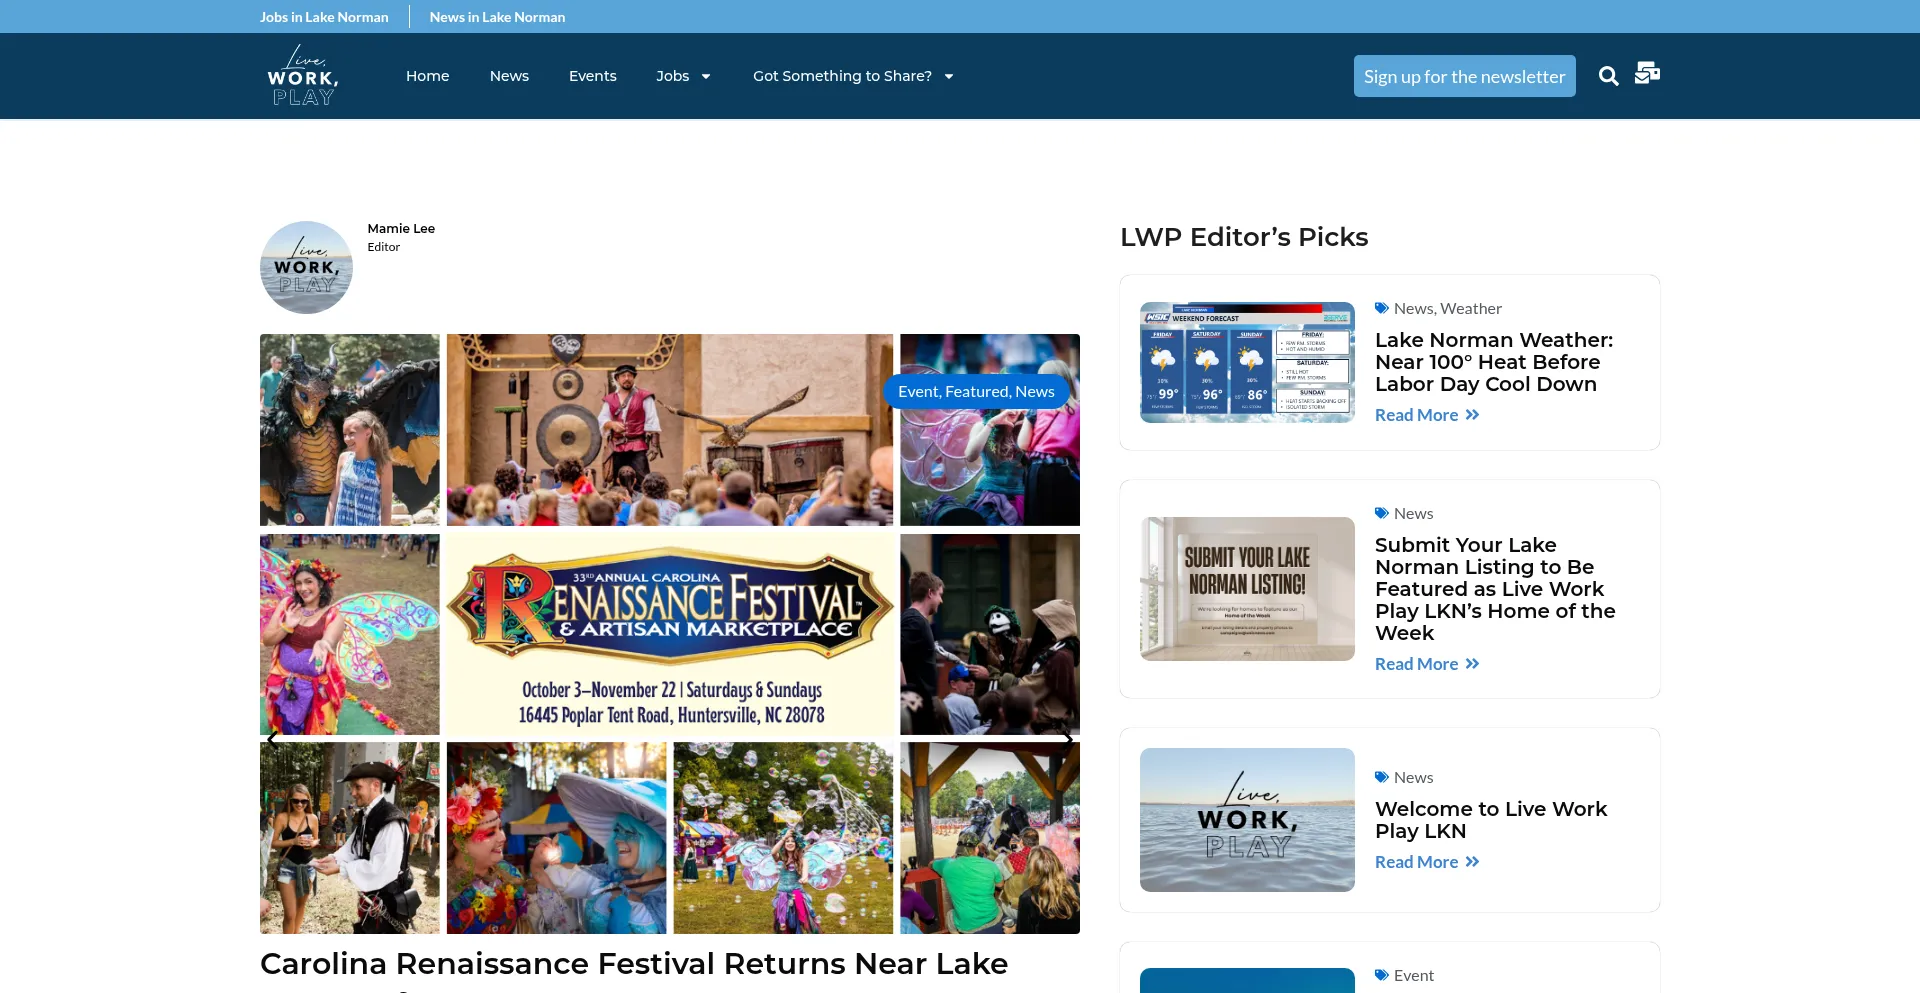Open the News menu item
Screen dimensions: 1920x993
coord(509,76)
